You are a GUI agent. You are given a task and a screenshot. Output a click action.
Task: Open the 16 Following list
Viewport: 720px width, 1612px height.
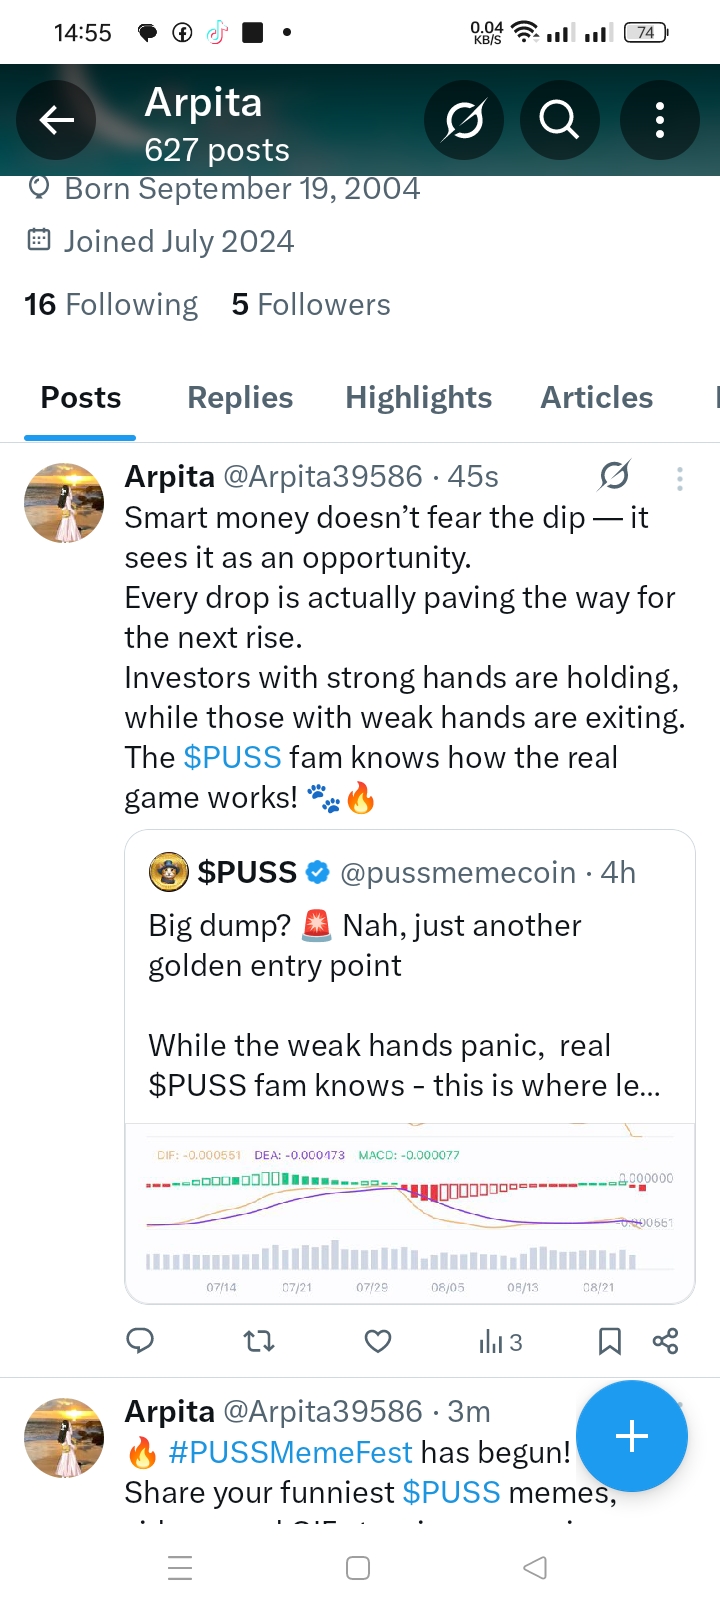pos(111,304)
